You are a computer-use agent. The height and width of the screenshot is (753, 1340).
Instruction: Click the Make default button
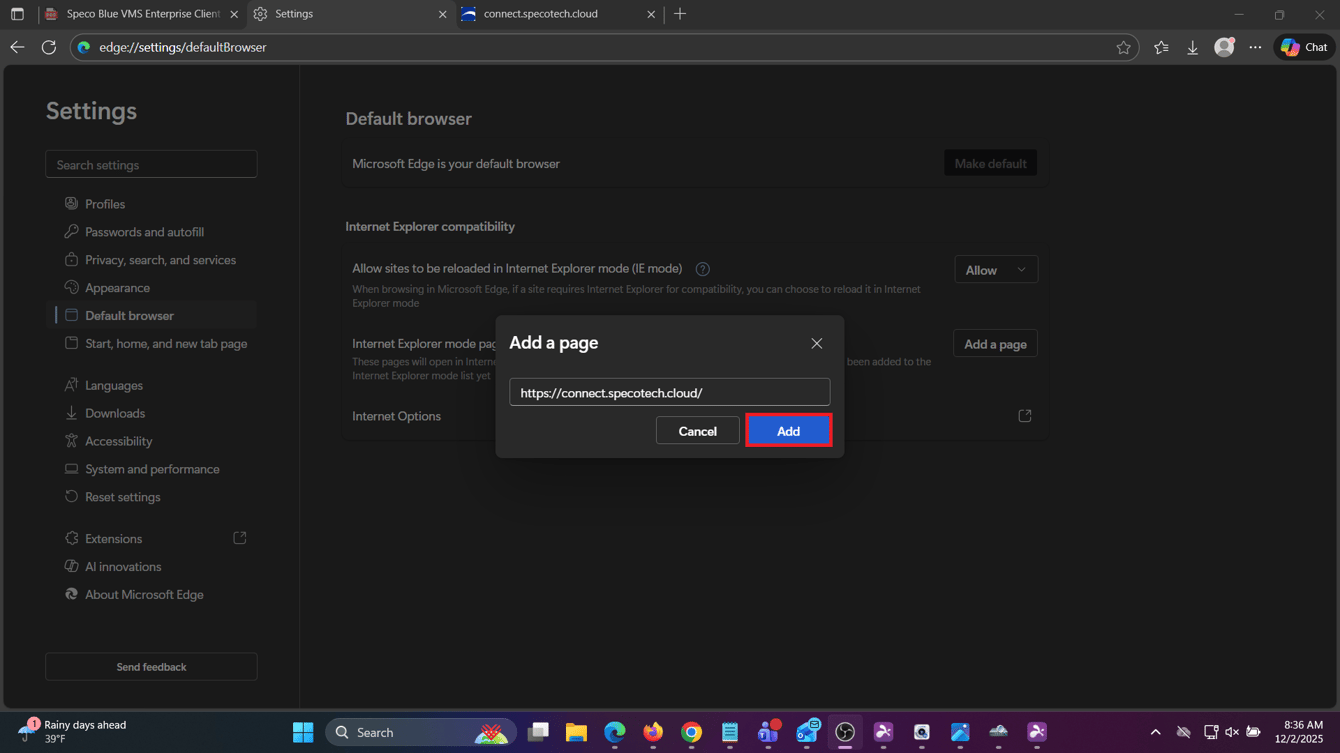990,163
